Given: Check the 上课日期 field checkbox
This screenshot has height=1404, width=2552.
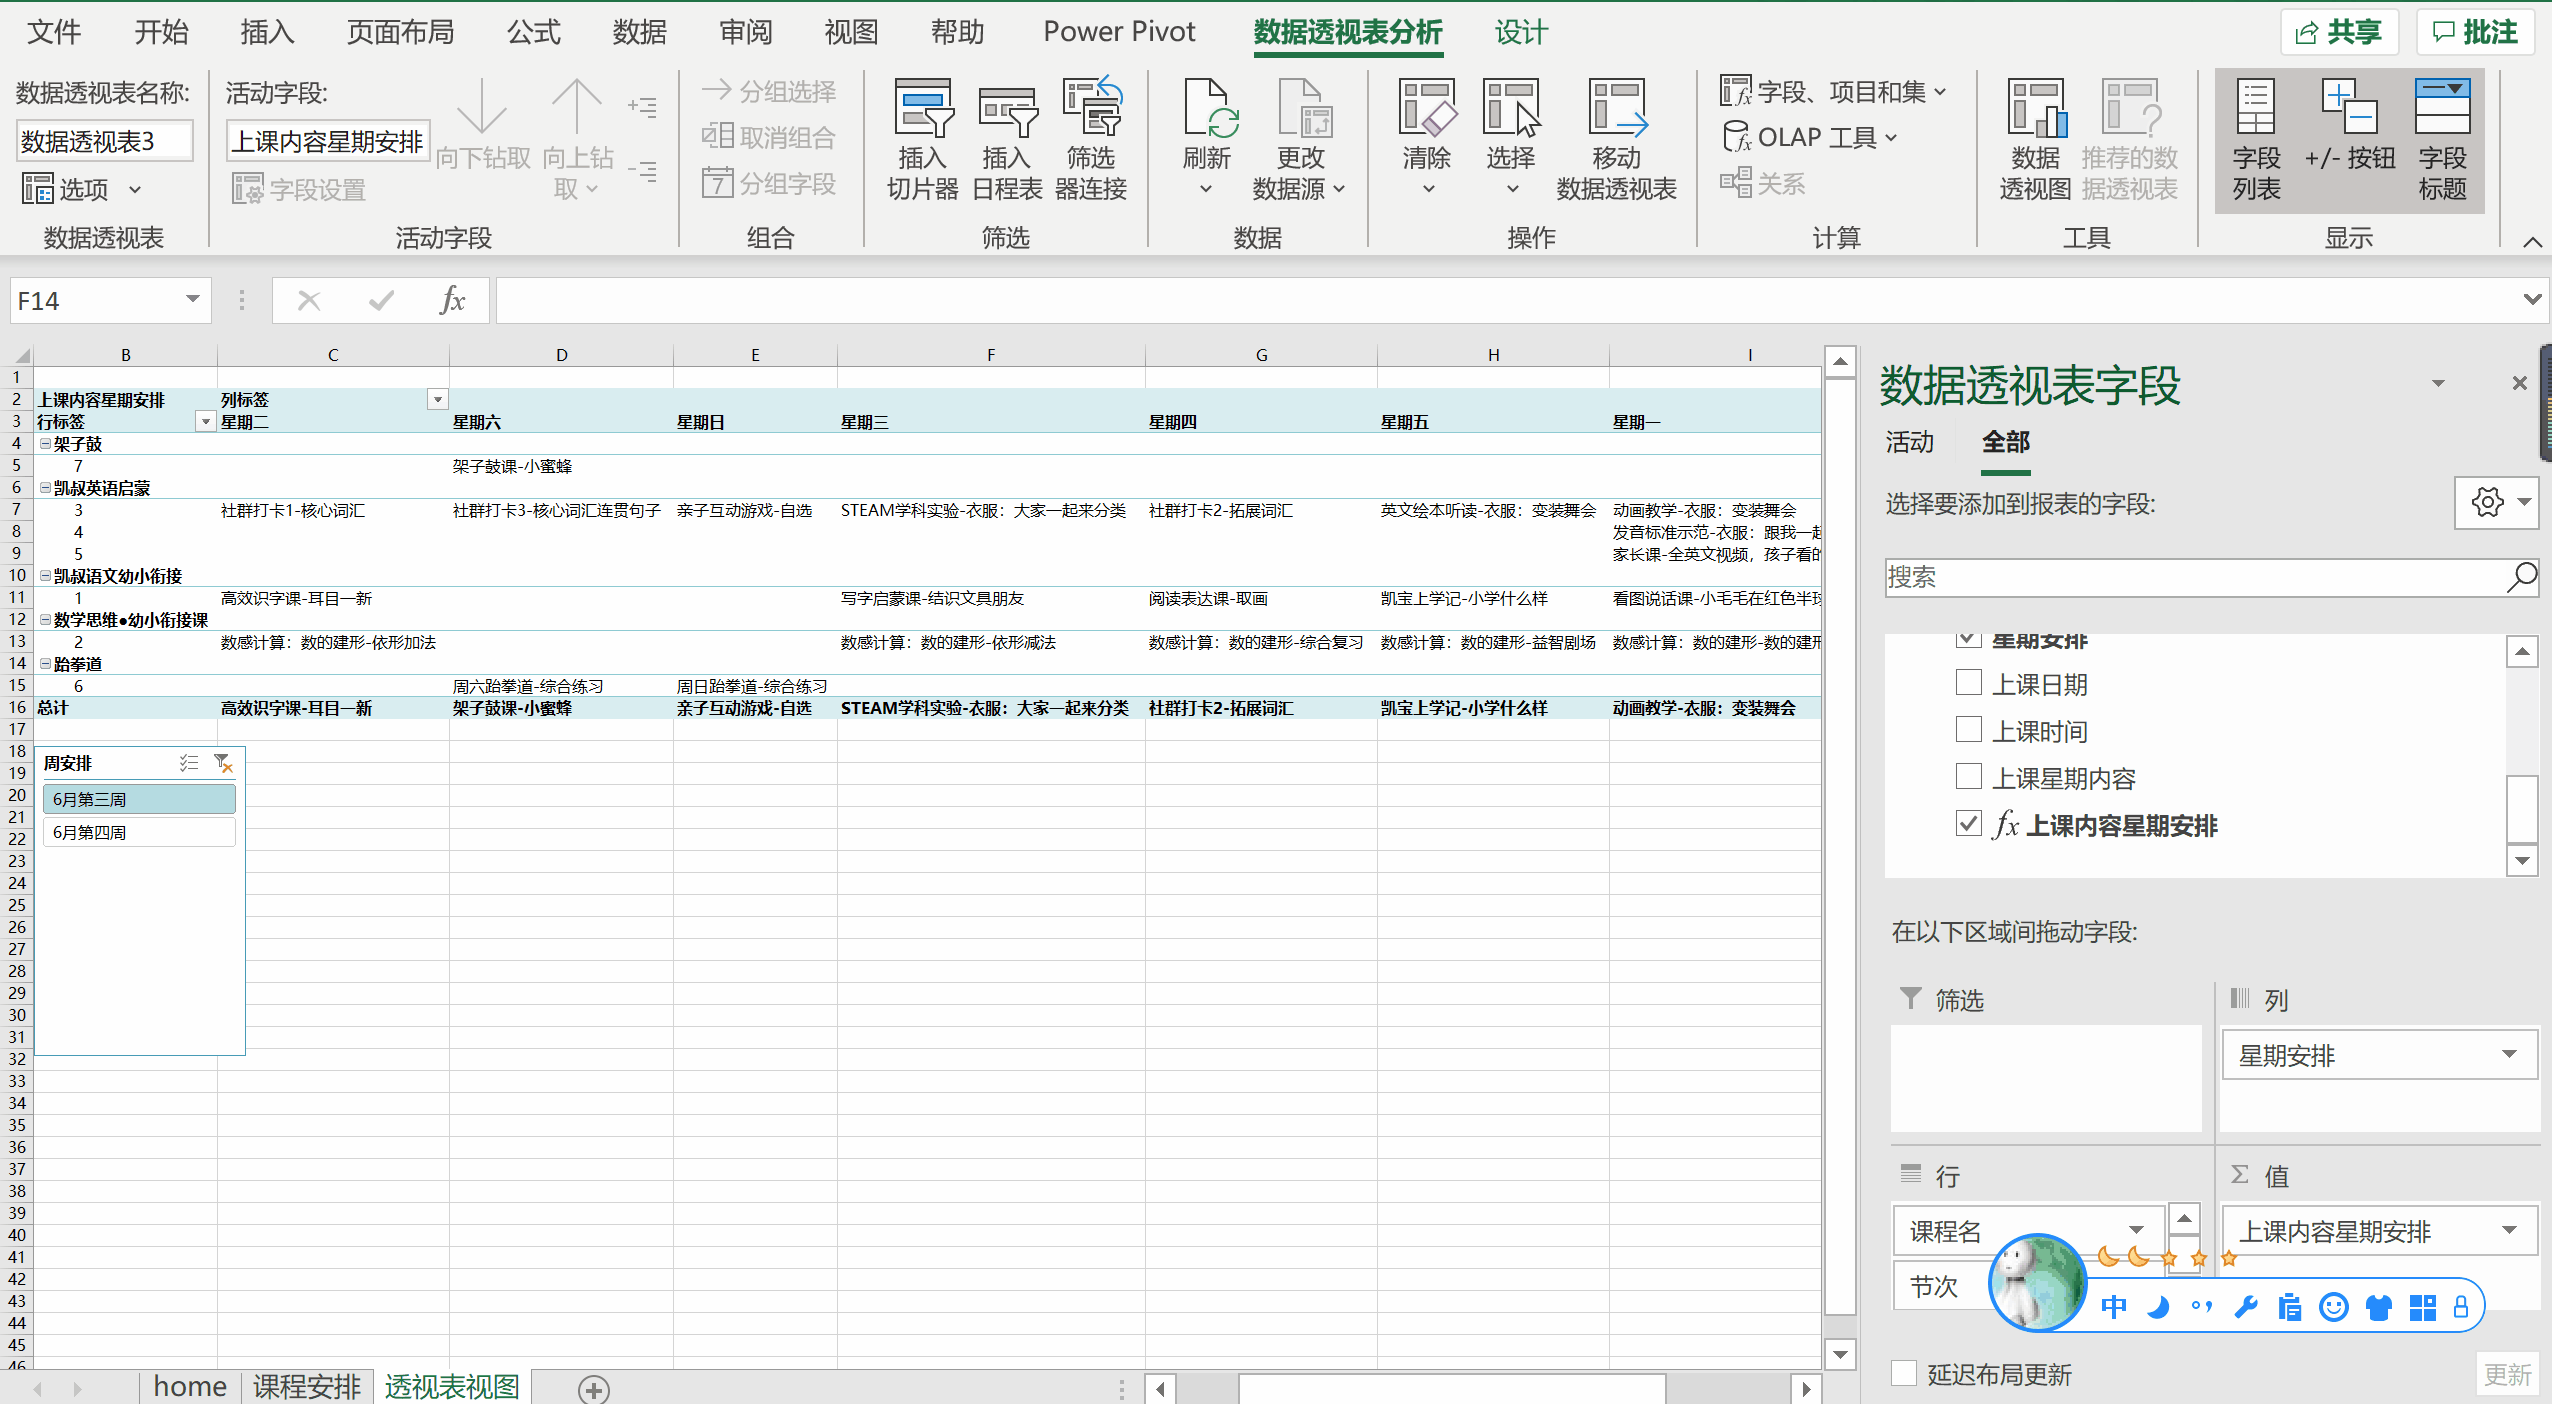Looking at the screenshot, I should (x=1968, y=683).
